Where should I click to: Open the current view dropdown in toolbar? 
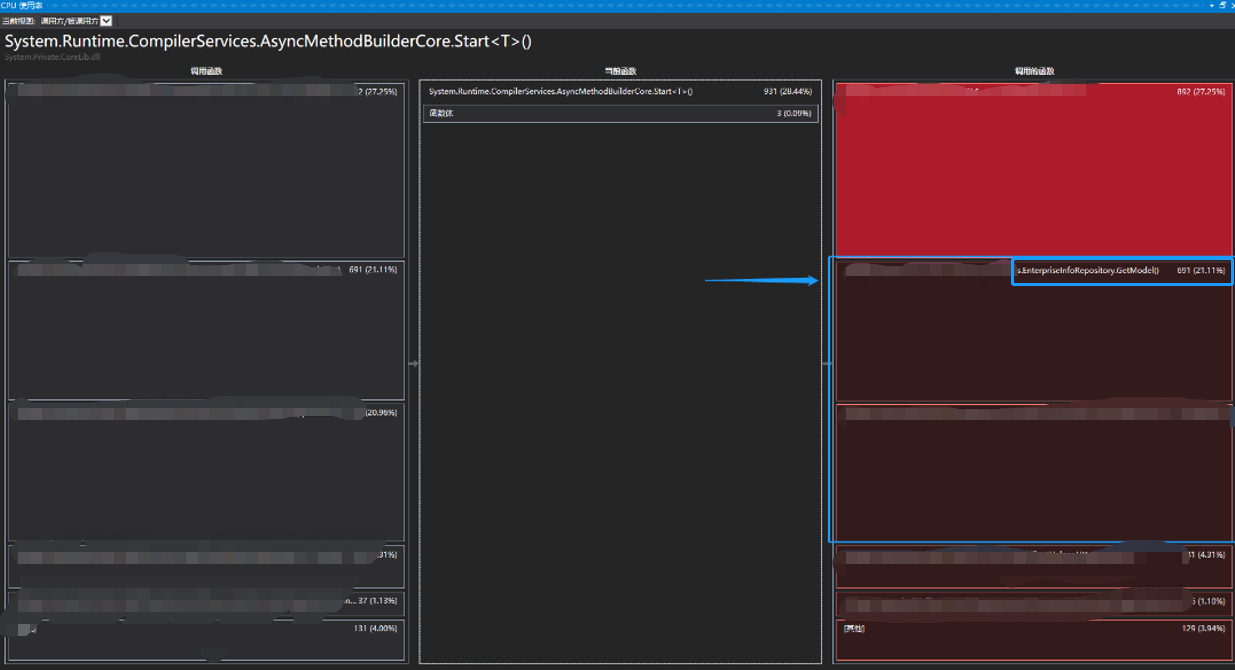click(x=76, y=21)
